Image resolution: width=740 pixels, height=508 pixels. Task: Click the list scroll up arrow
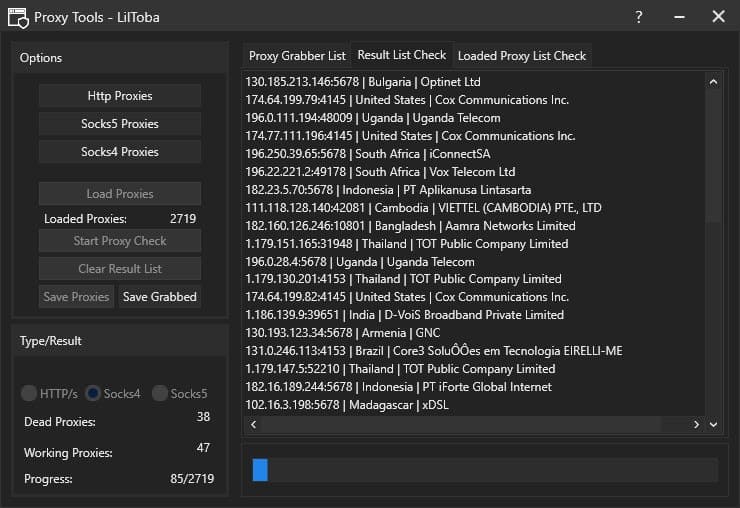coord(713,82)
